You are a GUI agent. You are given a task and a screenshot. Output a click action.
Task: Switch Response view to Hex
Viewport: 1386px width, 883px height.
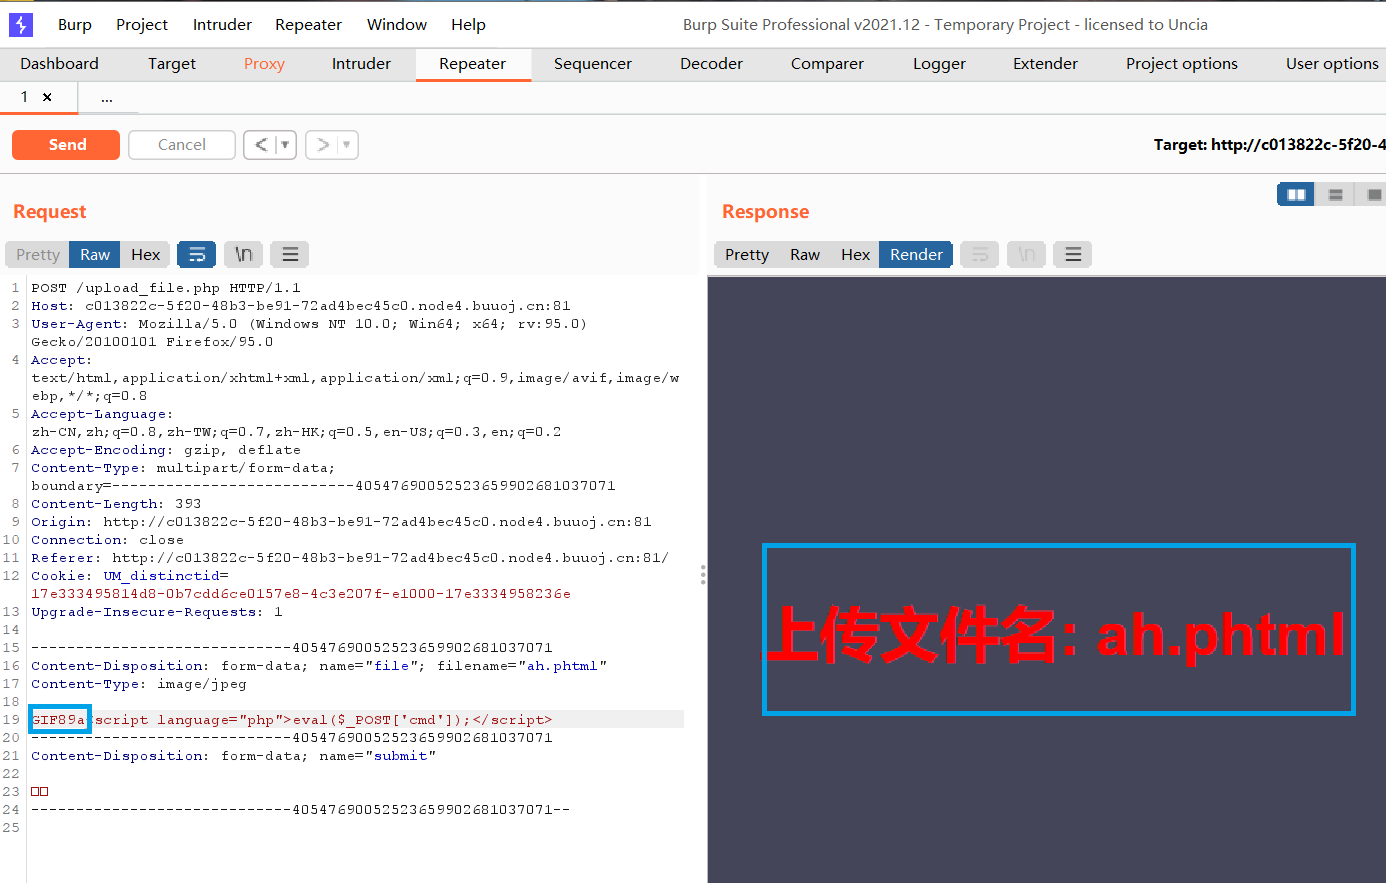click(x=855, y=255)
